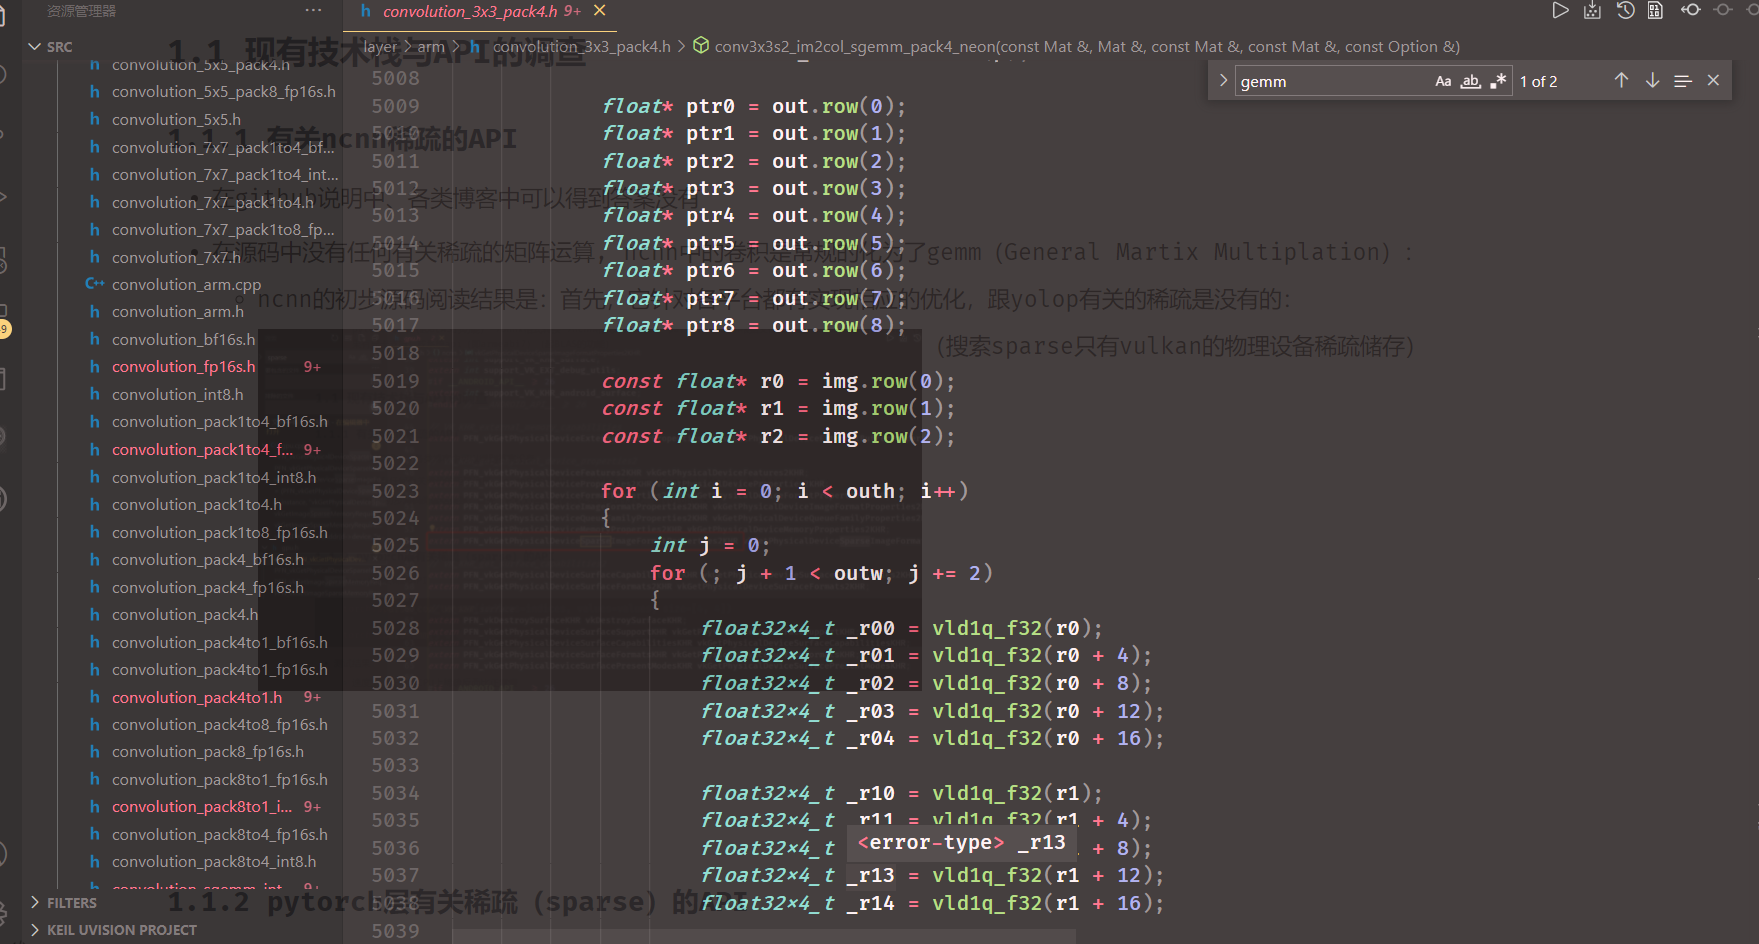Click h file icon in editor tab

pos(365,11)
